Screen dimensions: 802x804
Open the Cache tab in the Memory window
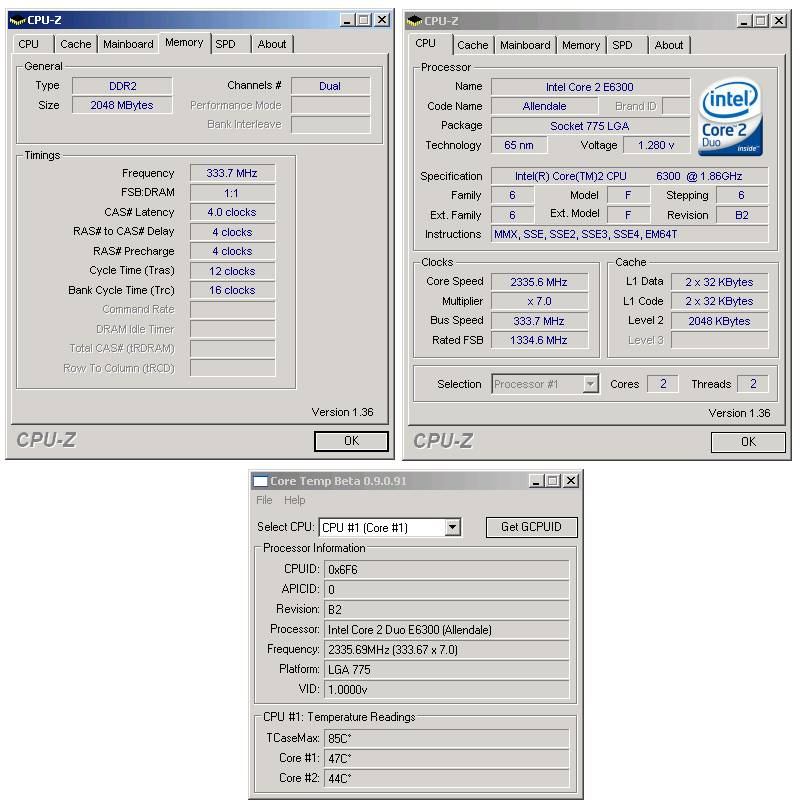tap(75, 44)
